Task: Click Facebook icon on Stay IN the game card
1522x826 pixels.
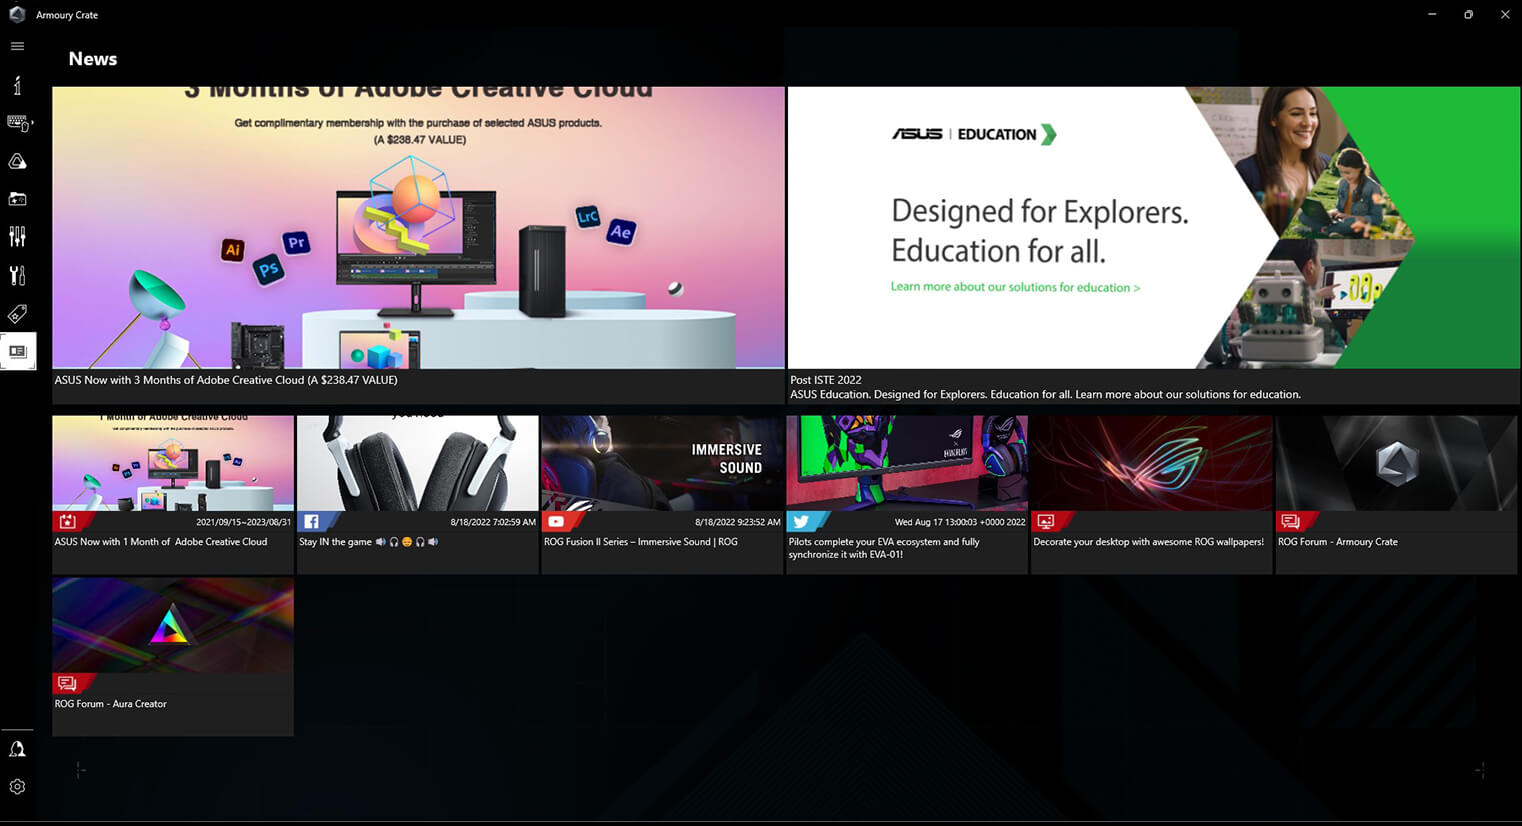Action: 312,521
